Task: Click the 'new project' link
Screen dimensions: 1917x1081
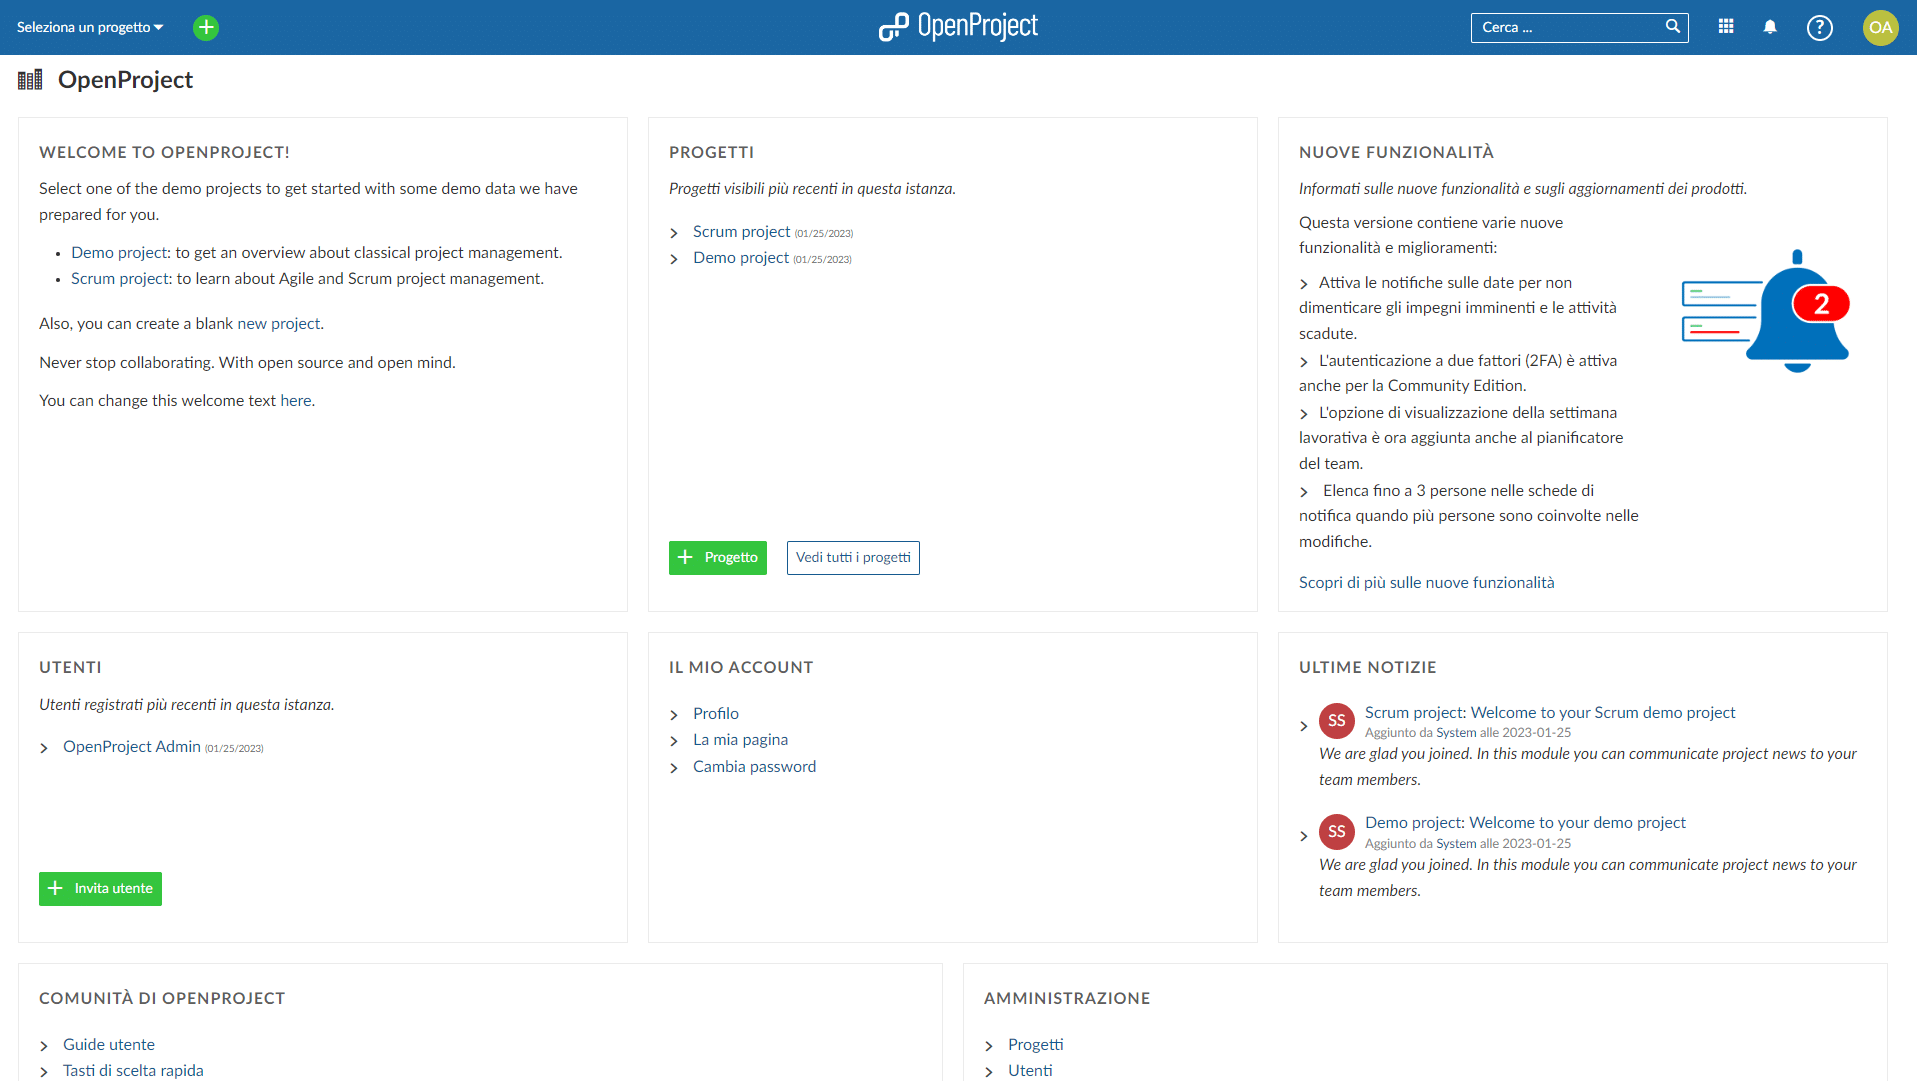Action: coord(279,324)
